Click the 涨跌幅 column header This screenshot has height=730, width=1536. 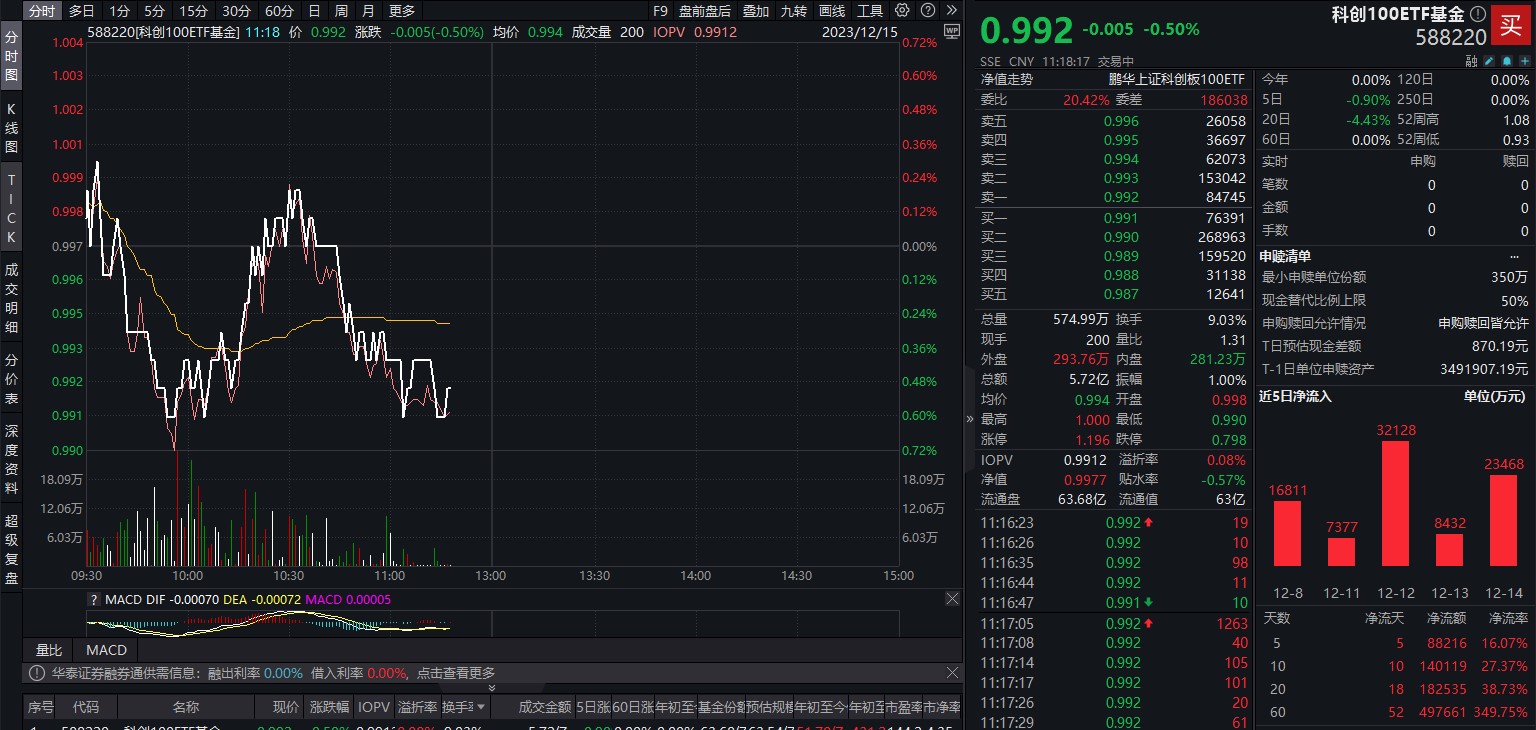329,707
